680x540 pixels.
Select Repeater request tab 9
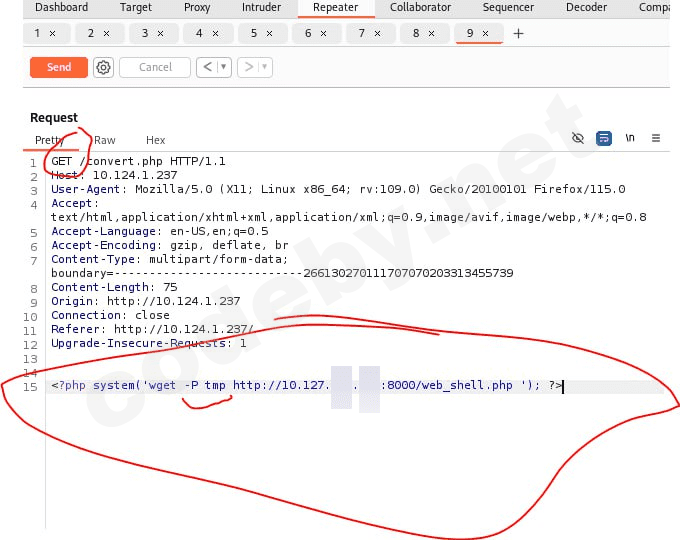coord(470,33)
